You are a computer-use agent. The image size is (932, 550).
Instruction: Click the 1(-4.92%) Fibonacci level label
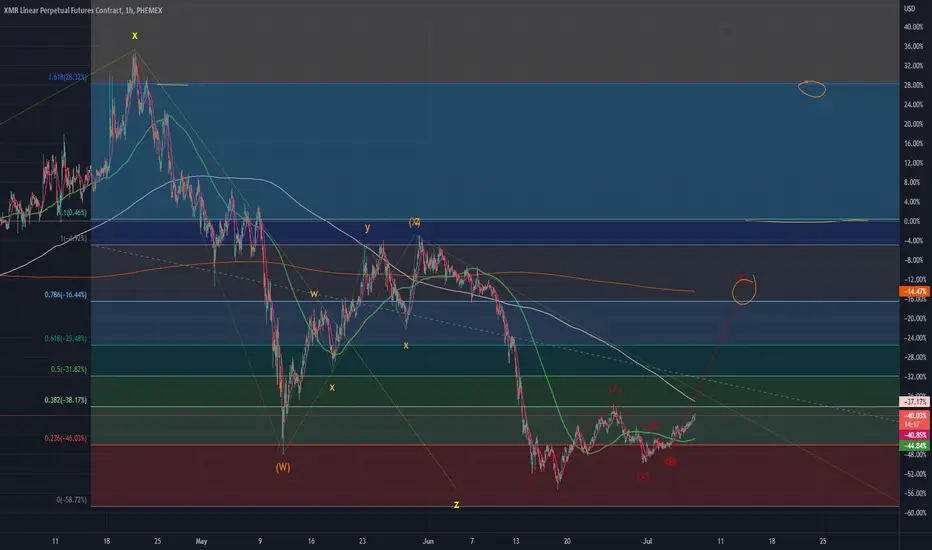(x=73, y=238)
